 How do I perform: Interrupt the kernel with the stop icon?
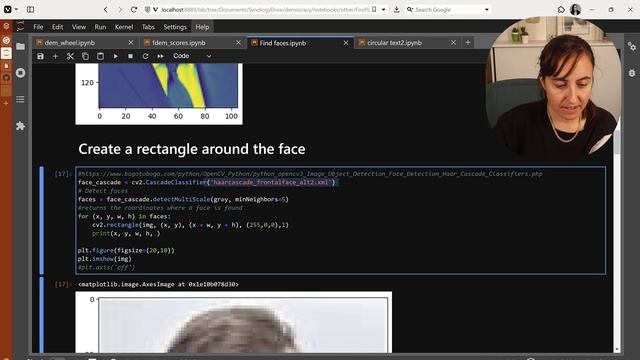point(130,56)
